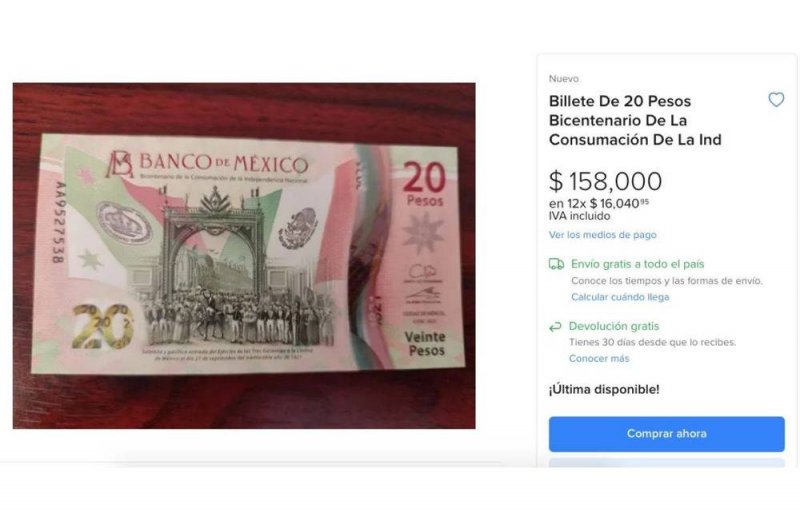The width and height of the screenshot is (800, 532).
Task: Click the IVA incluido text
Action: [x=580, y=216]
